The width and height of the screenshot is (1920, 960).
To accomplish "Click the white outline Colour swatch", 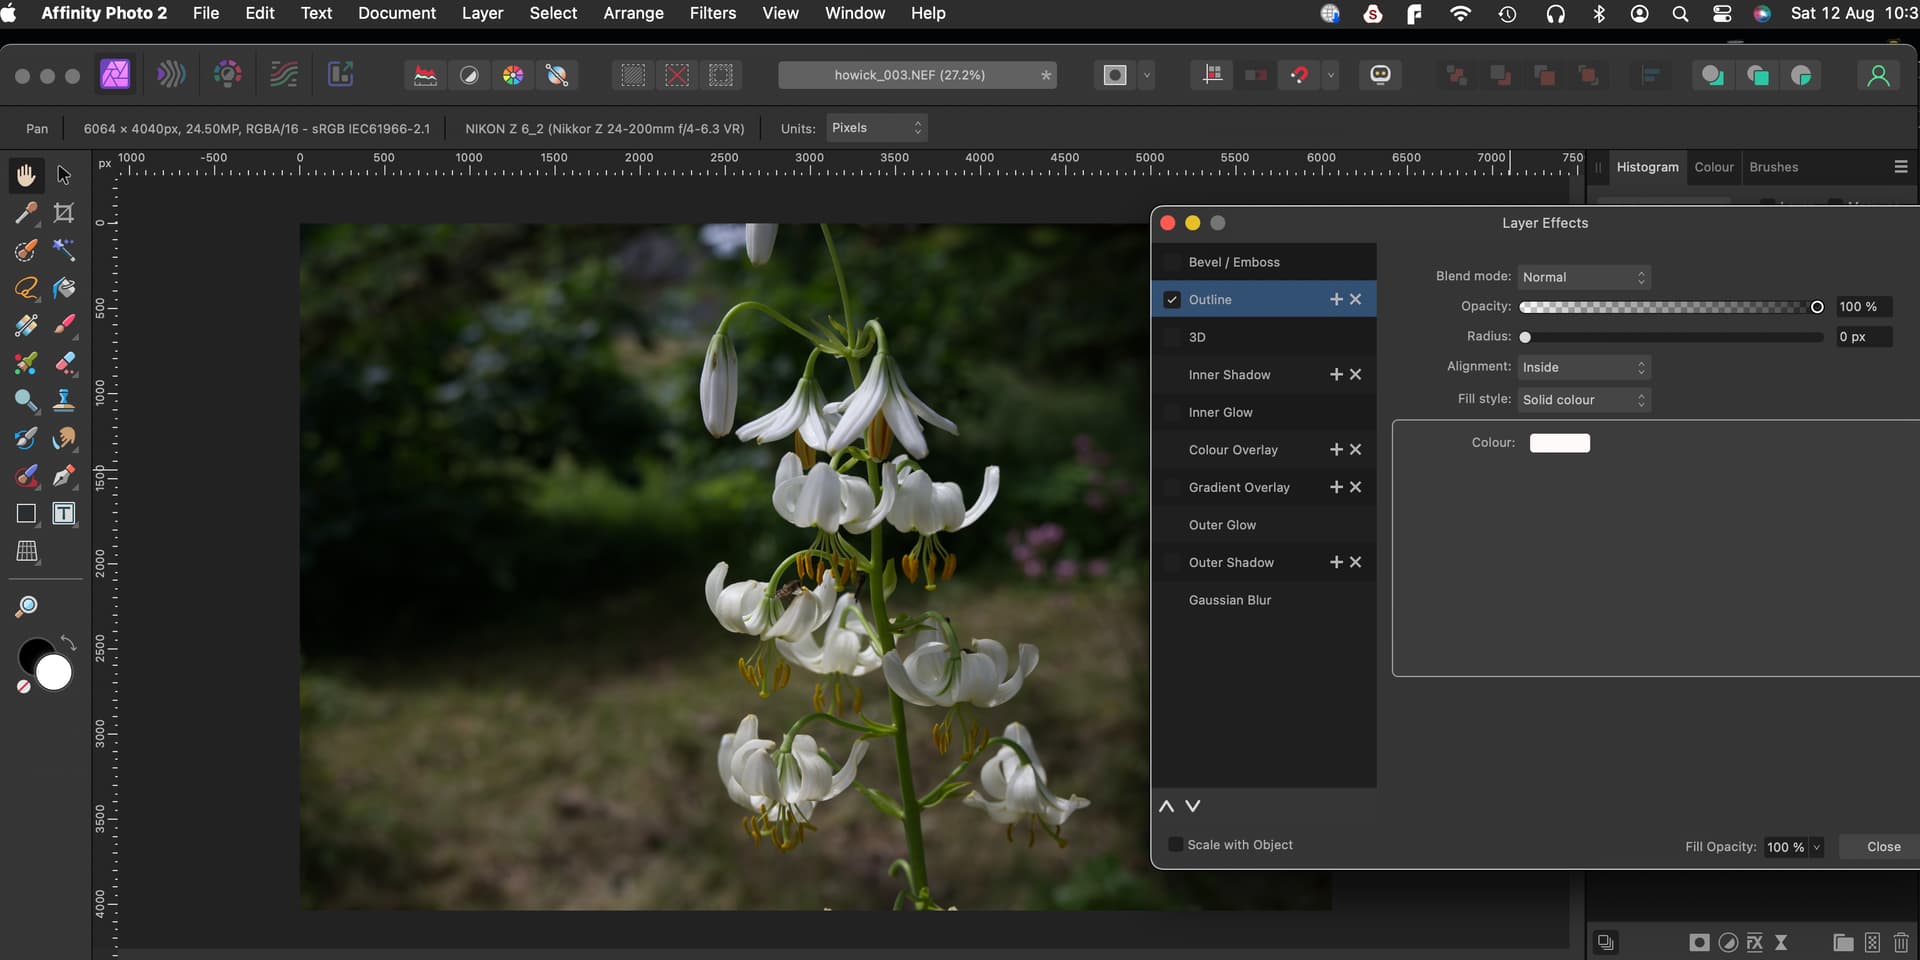I will click(1559, 443).
